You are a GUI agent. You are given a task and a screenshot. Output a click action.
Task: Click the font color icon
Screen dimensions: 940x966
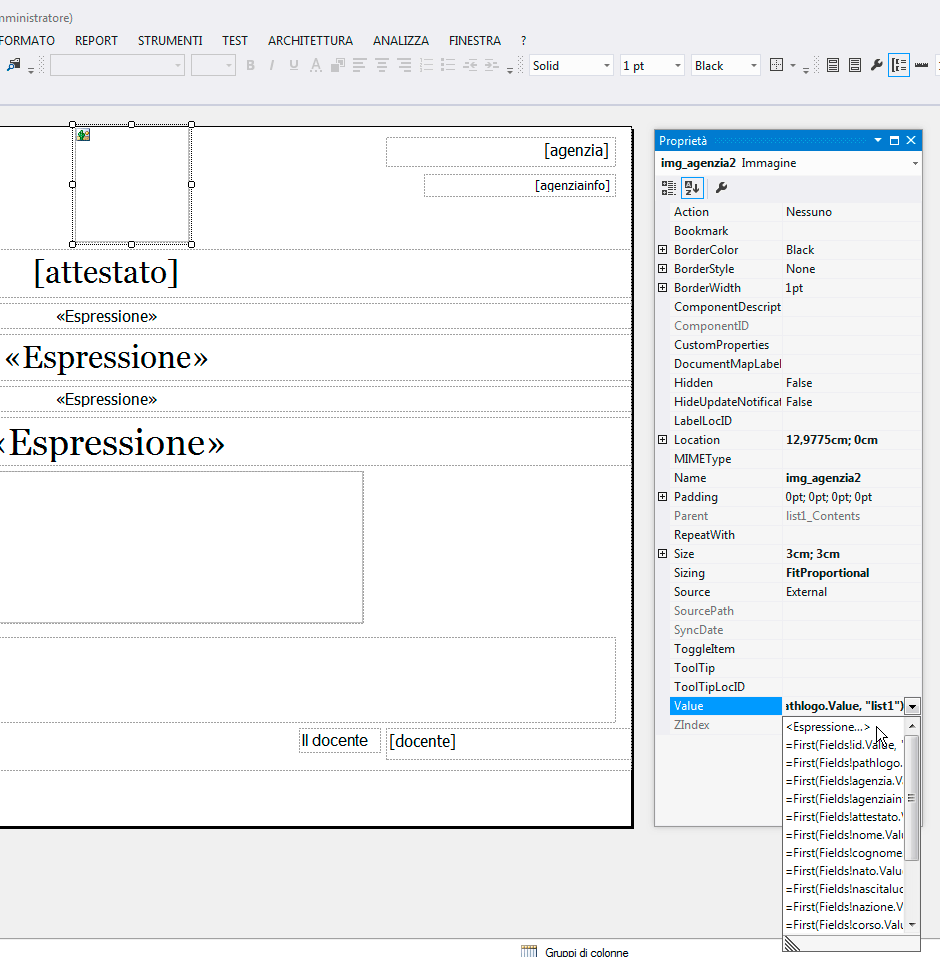point(316,65)
